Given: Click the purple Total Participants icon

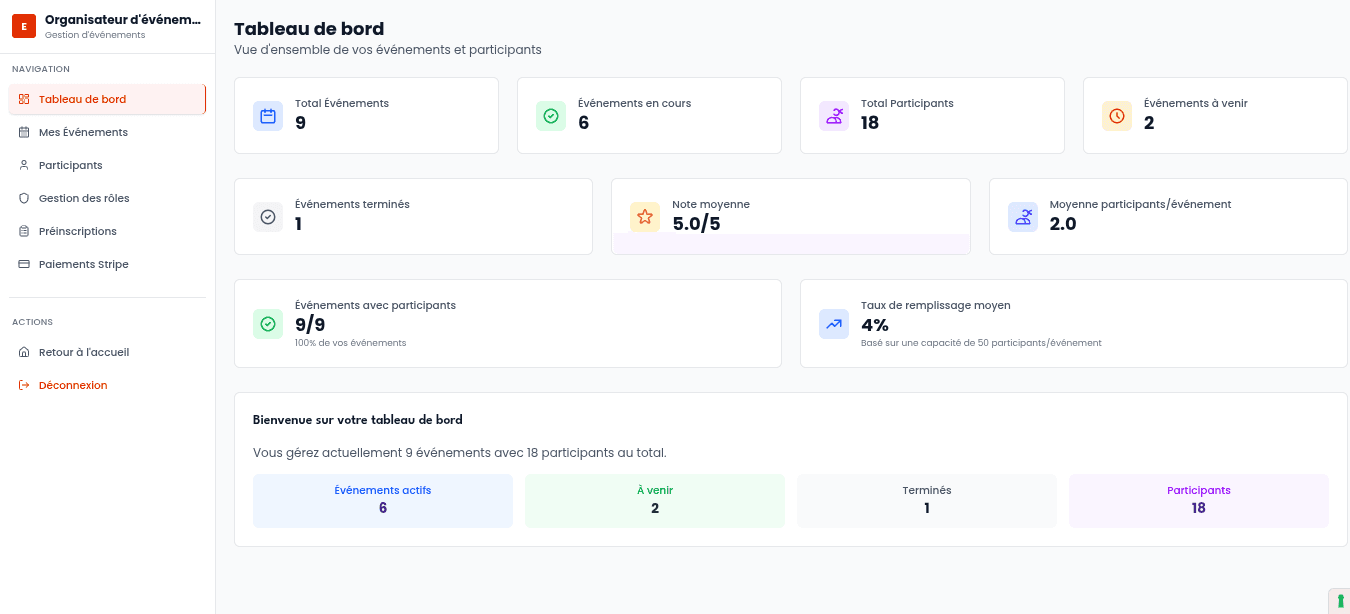Looking at the screenshot, I should point(834,116).
